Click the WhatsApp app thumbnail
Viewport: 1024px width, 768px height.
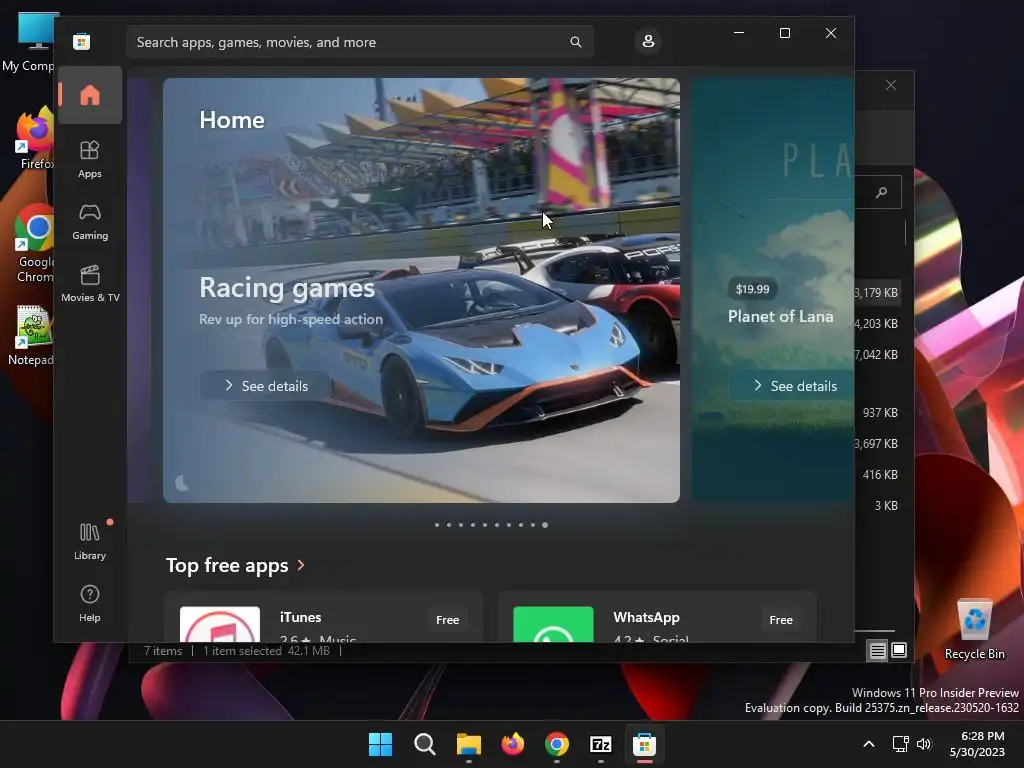tap(553, 624)
